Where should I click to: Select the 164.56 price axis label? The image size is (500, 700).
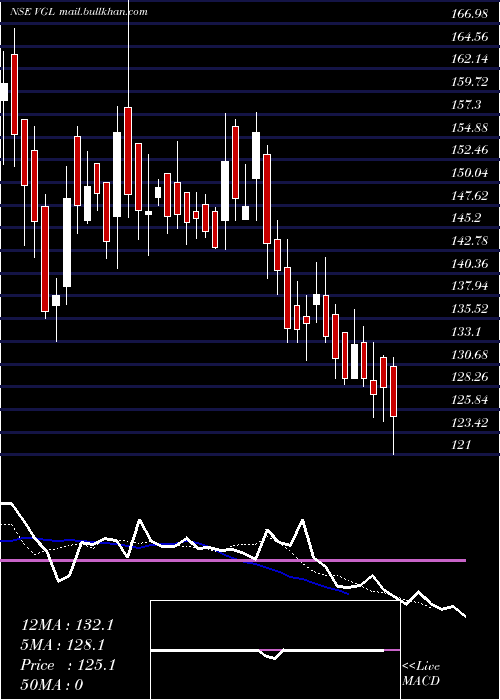[x=470, y=37]
